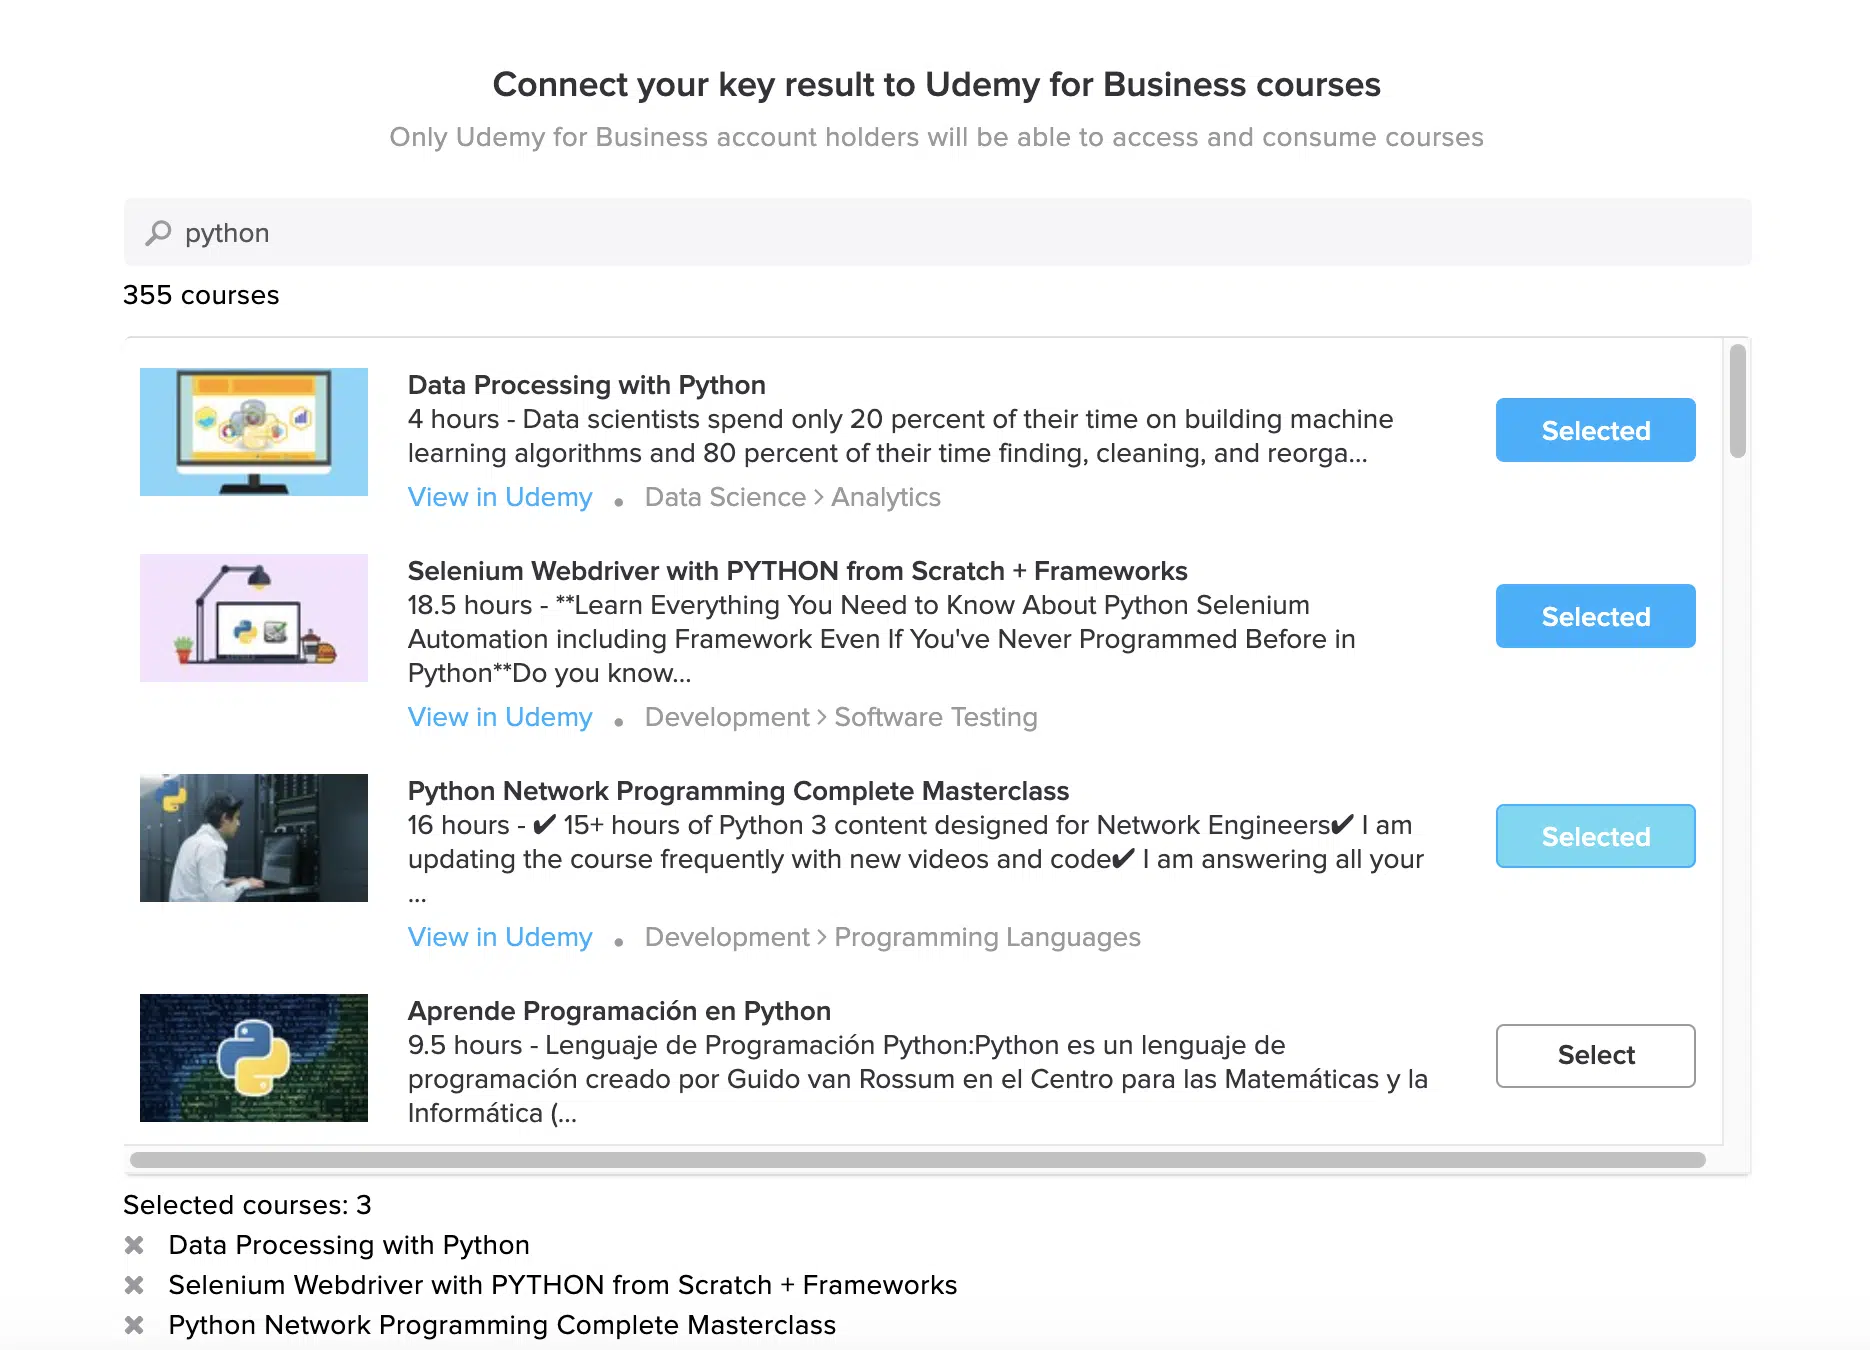Open View in Udemy for Selenium Webdriver course
1870x1350 pixels.
500,717
